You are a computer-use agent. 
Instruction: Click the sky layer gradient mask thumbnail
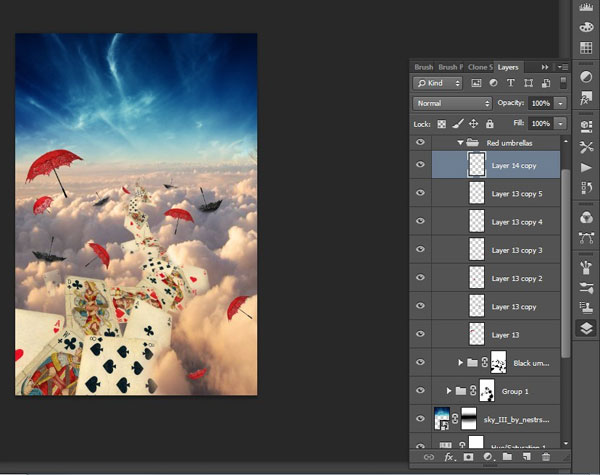[469, 418]
